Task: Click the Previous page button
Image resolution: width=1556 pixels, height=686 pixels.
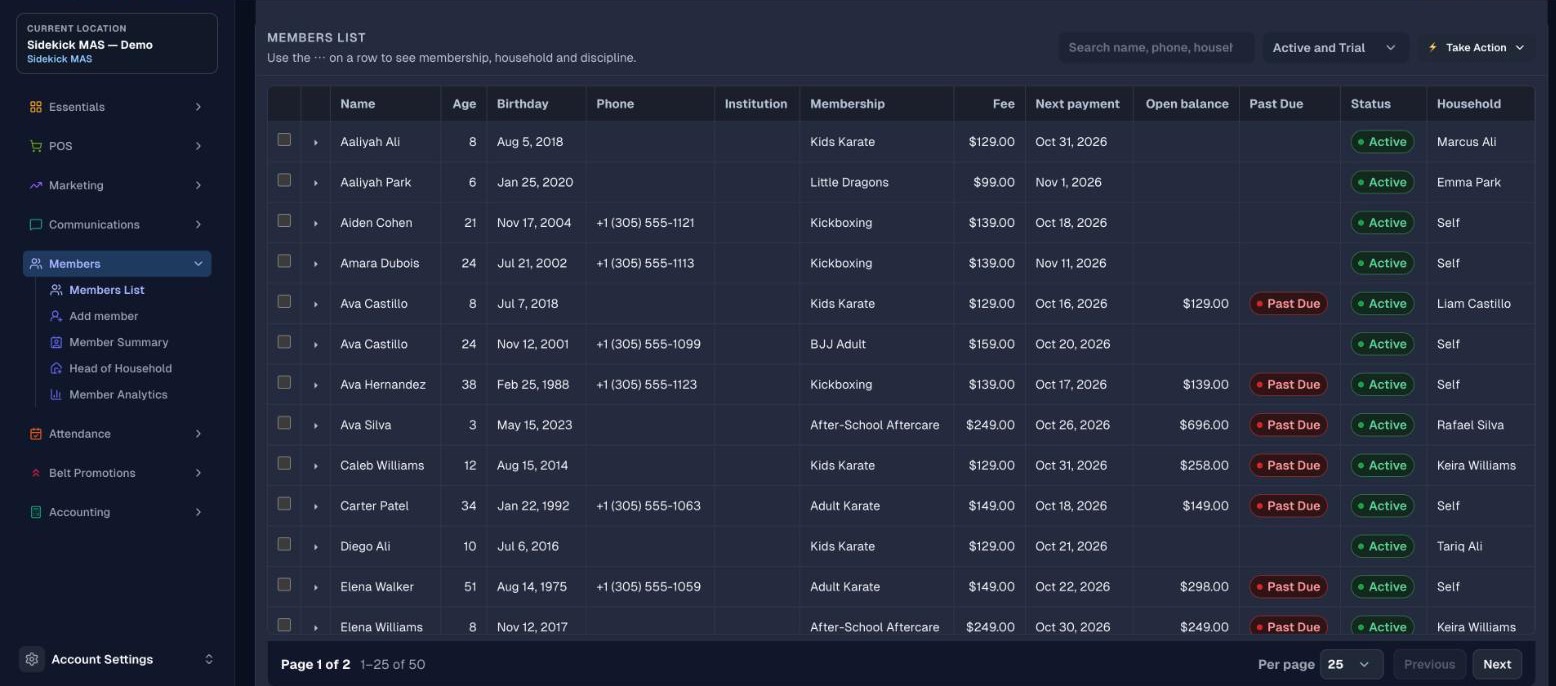Action: pyautogui.click(x=1429, y=664)
